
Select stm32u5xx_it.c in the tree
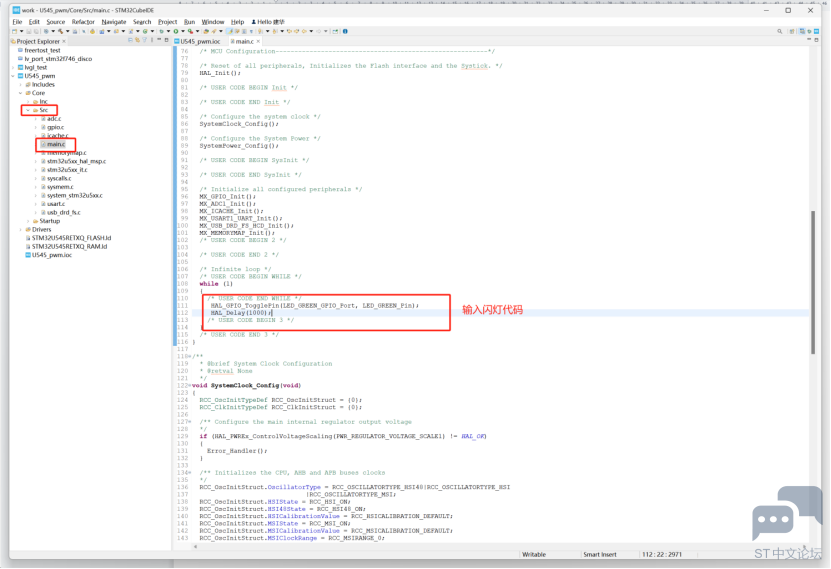[67, 170]
